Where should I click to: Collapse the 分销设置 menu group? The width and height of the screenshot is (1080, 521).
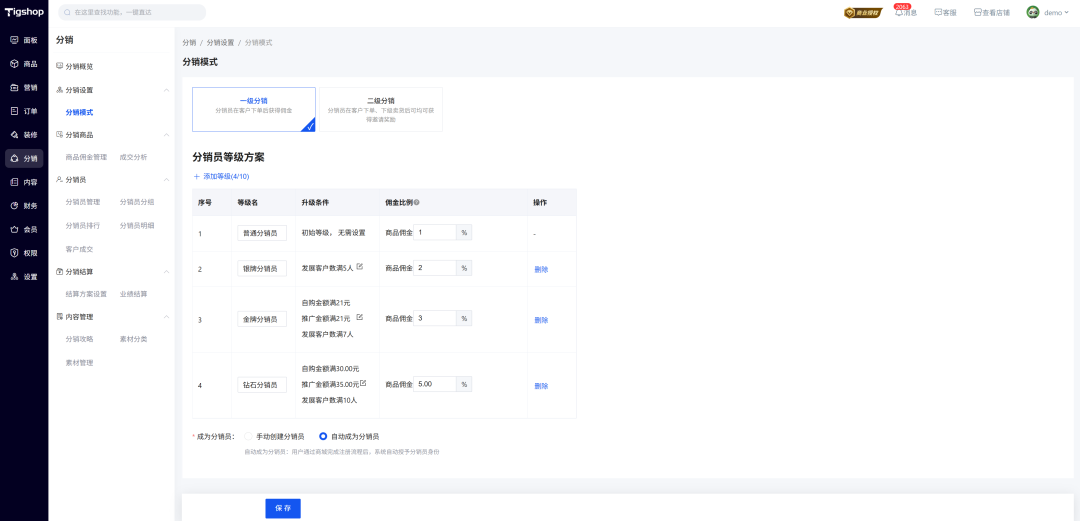[x=166, y=90]
